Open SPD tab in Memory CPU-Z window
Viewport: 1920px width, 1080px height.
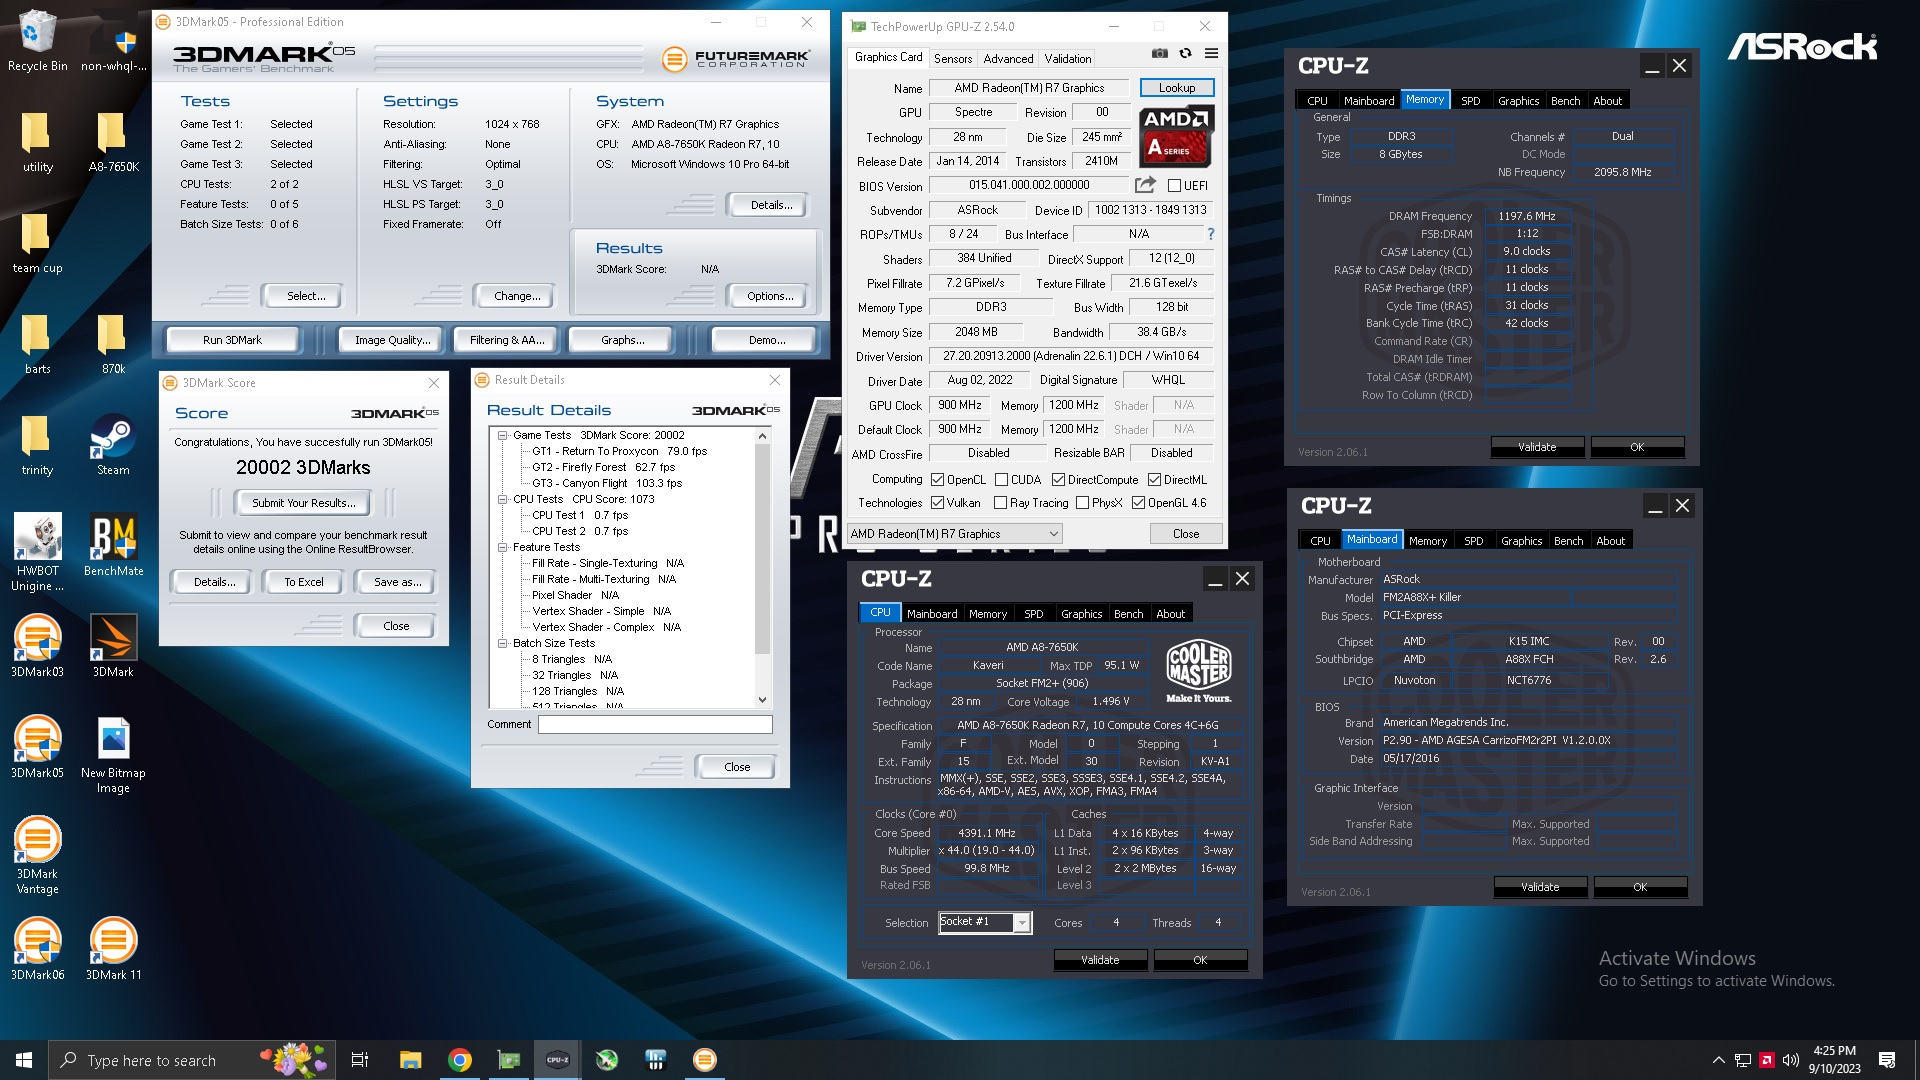[1470, 101]
